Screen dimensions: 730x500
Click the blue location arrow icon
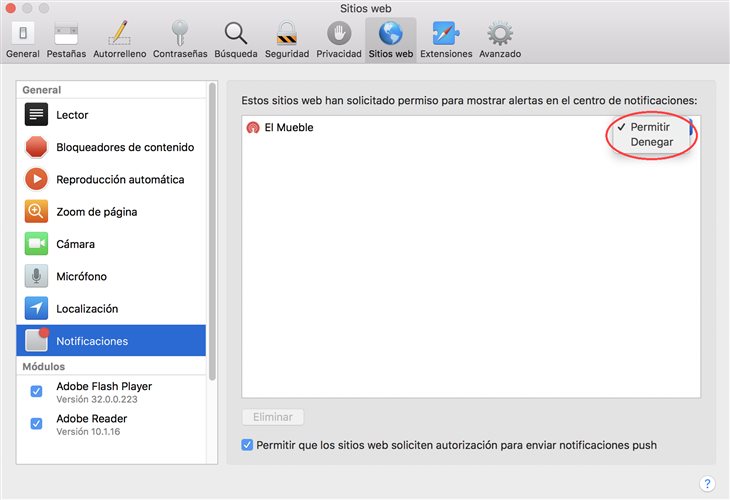[36, 309]
